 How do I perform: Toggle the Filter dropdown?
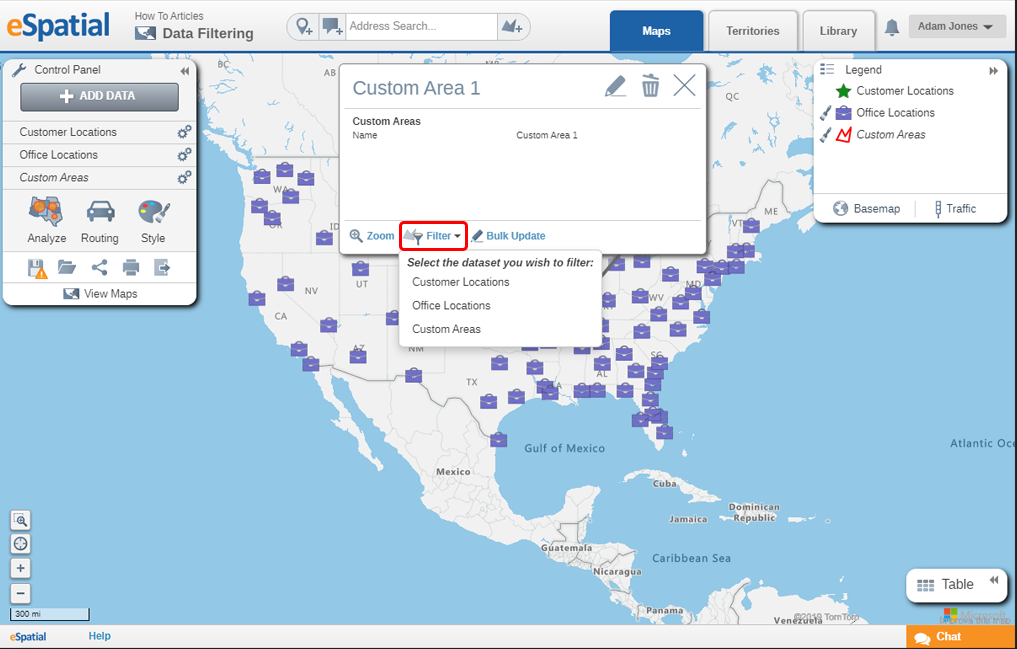click(433, 236)
